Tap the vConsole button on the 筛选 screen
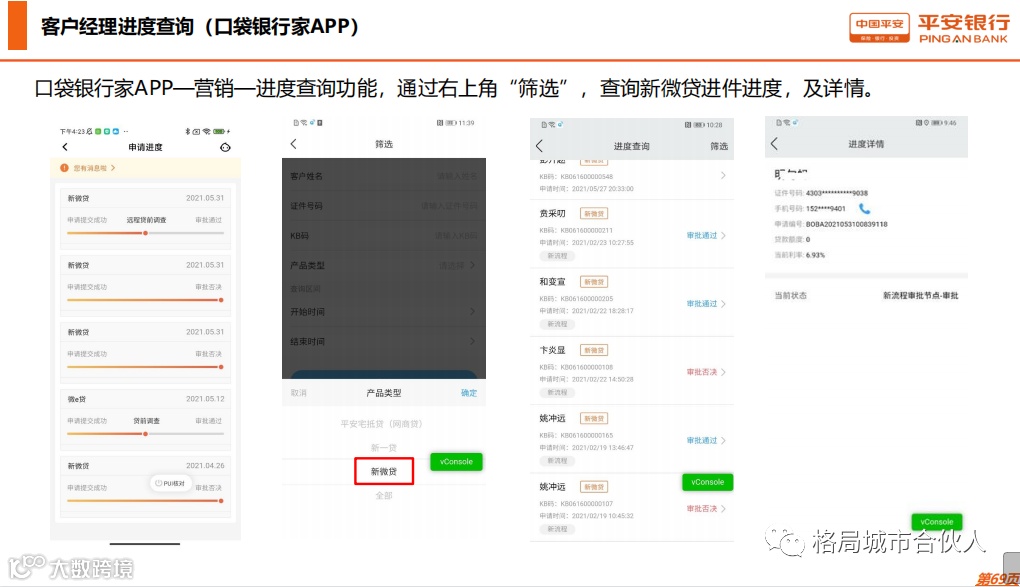Viewport: 1020px width, 587px height. point(456,462)
